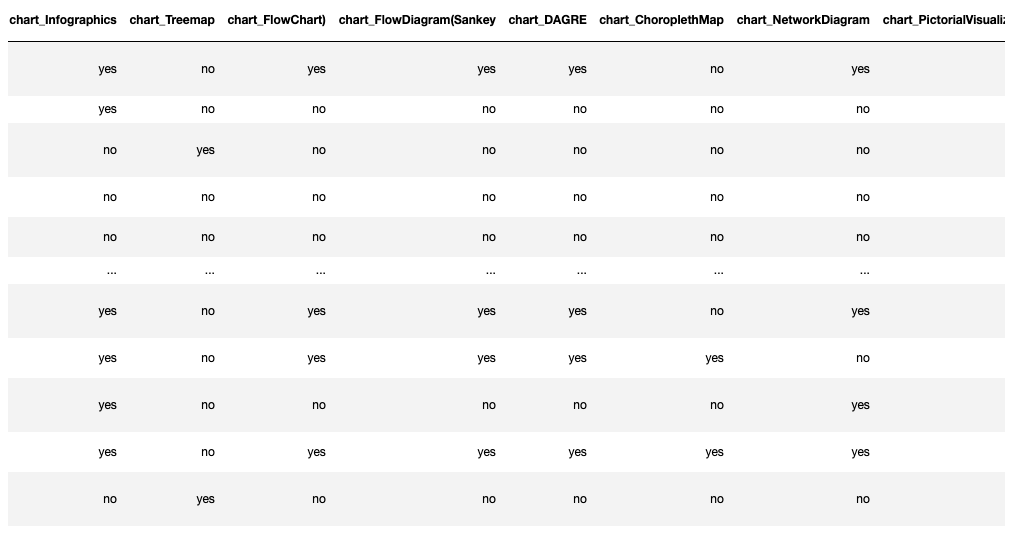Click the truncated chart_PictorialVisualiz column header
The width and height of the screenshot is (1015, 556).
tap(946, 20)
